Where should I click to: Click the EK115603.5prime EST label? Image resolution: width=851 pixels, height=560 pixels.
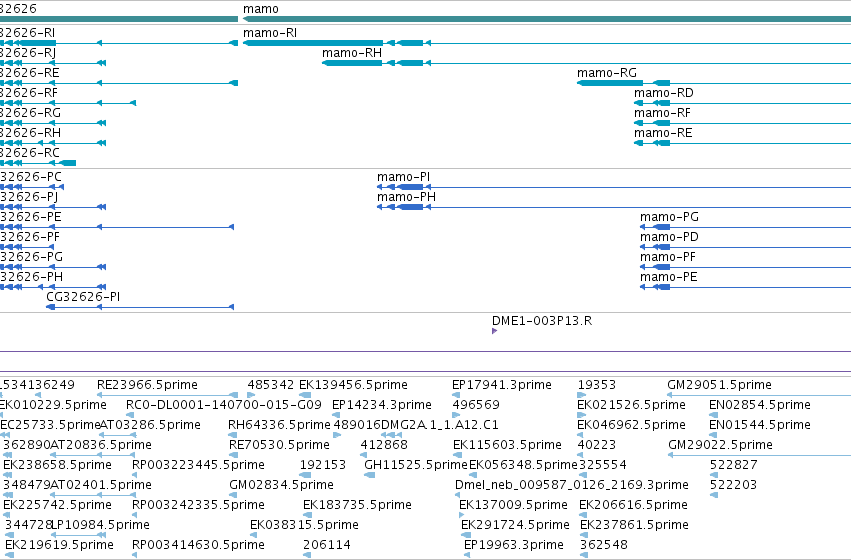click(507, 445)
